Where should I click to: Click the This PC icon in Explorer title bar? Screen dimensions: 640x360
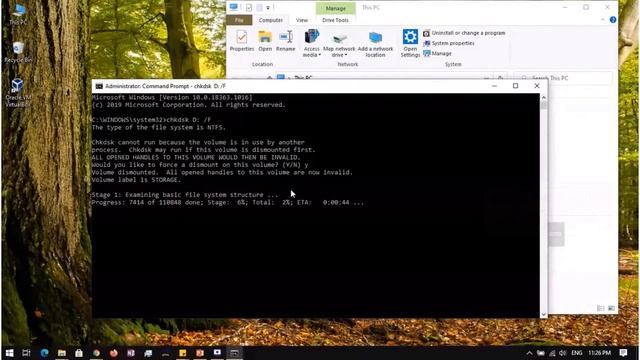coord(233,7)
